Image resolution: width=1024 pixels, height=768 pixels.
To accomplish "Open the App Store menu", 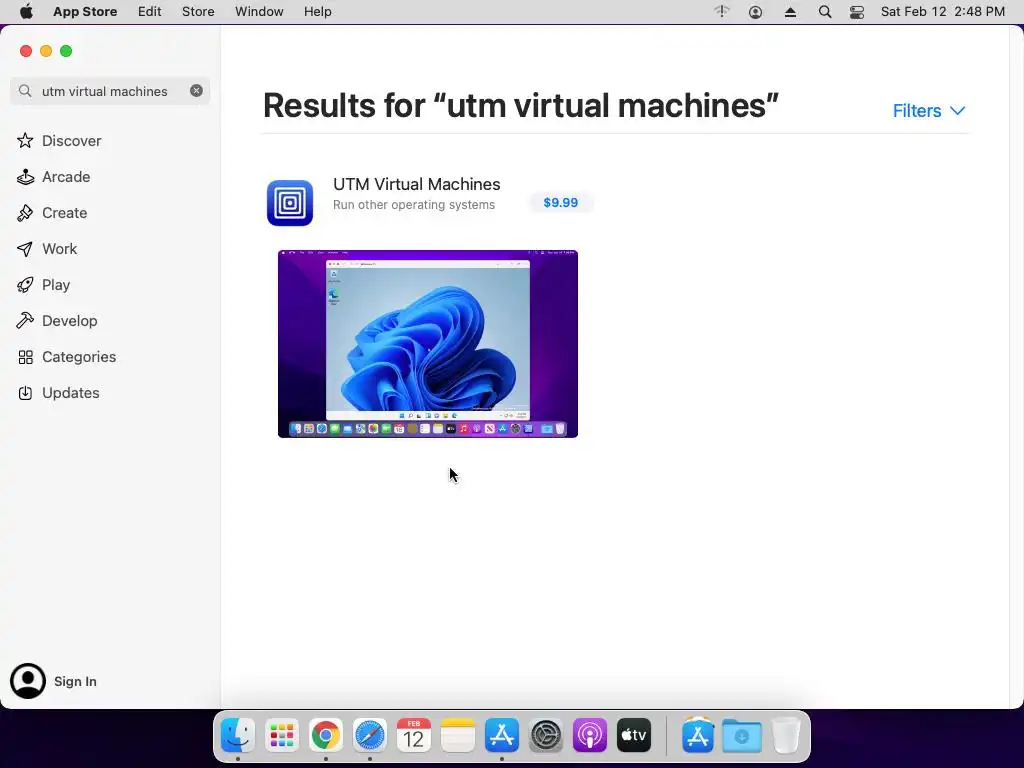I will [85, 12].
